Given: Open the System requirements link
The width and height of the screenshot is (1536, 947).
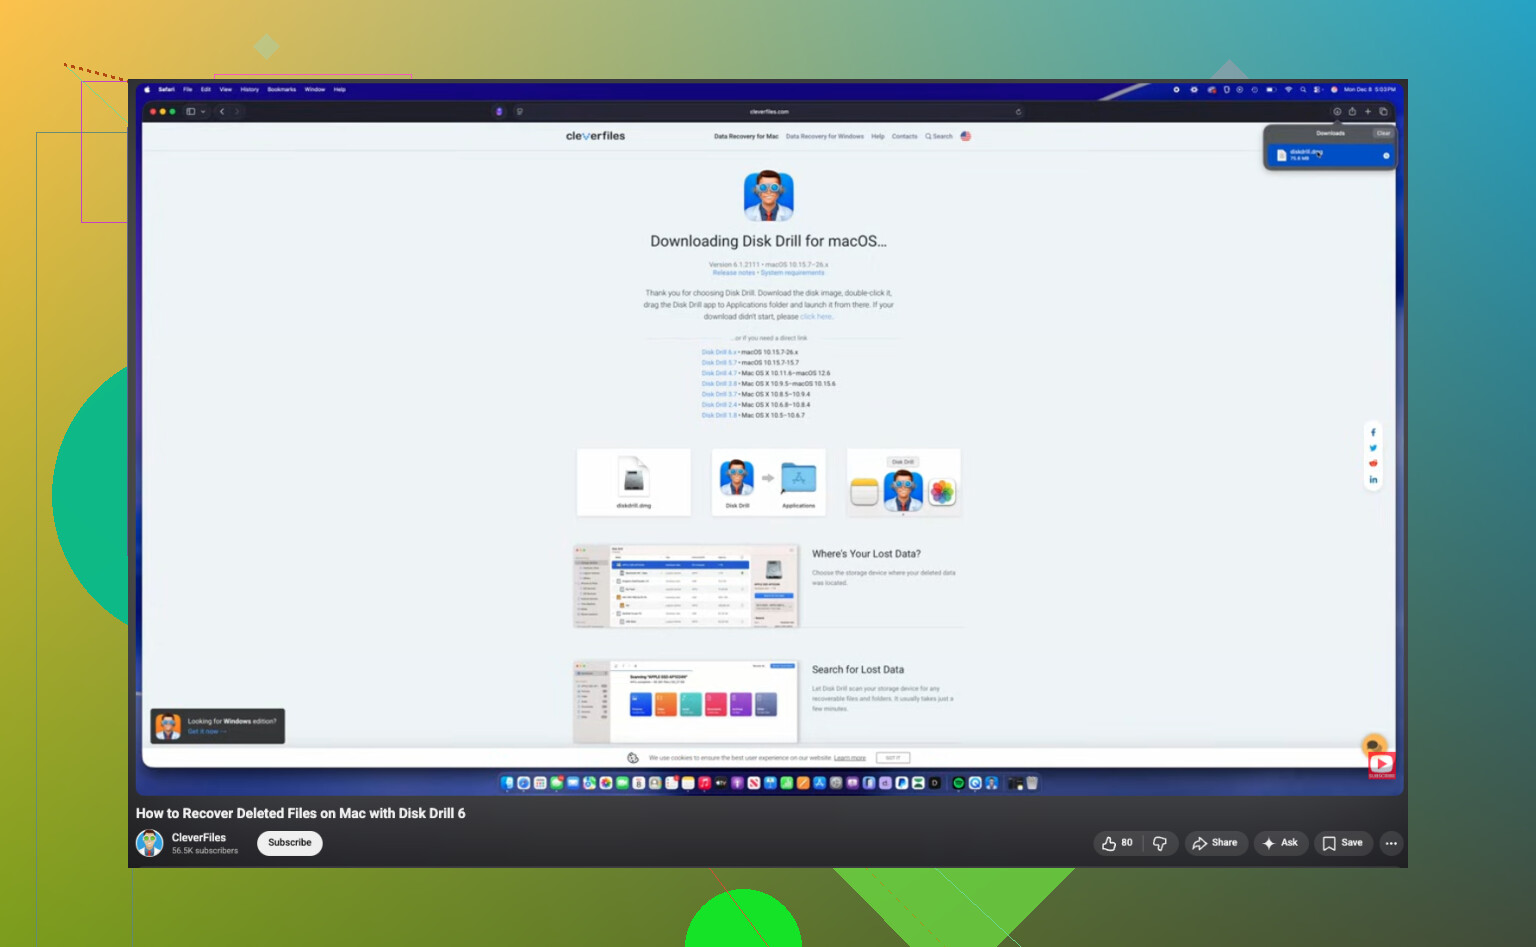Looking at the screenshot, I should [793, 273].
